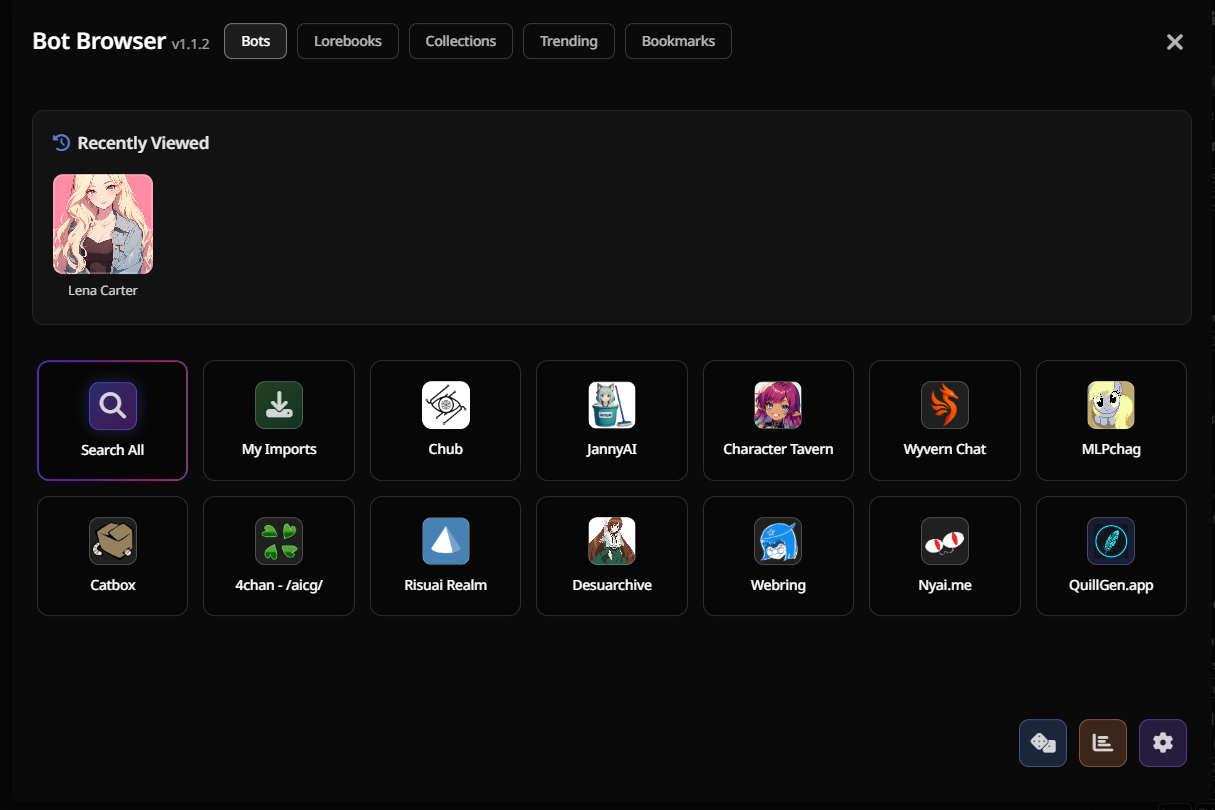This screenshot has width=1215, height=810.
Task: Click the Recently Viewed heading text
Action: pos(143,143)
